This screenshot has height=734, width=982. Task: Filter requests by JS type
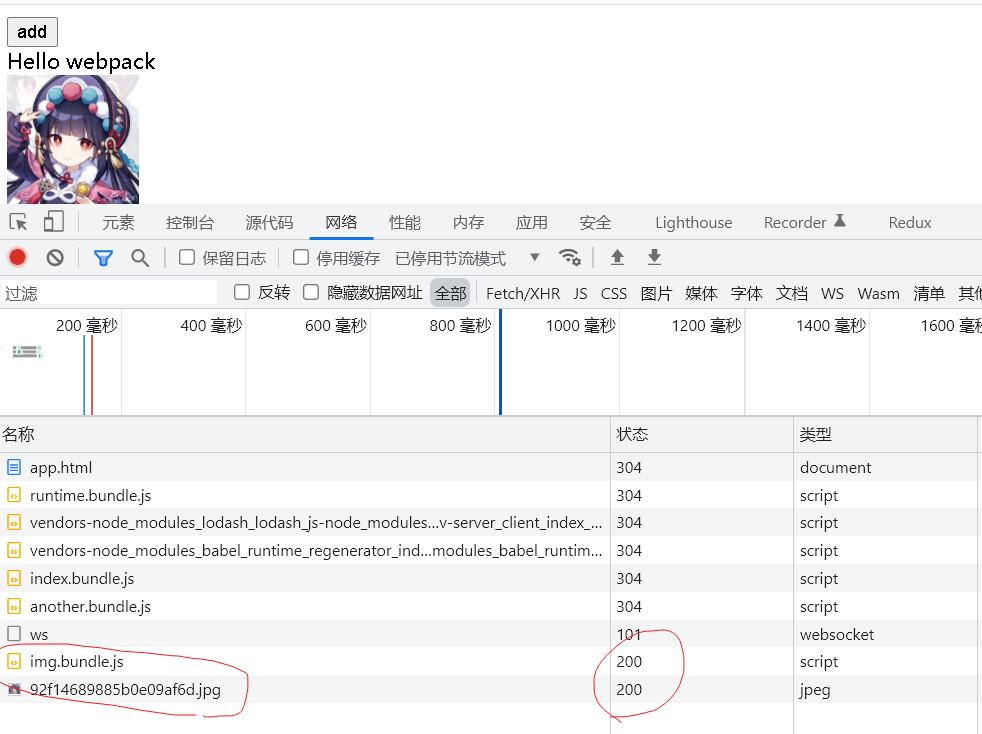(580, 294)
